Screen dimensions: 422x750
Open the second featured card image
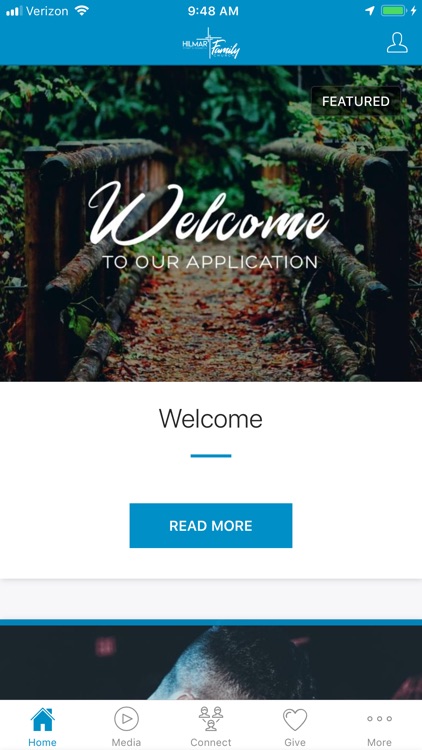[211, 663]
